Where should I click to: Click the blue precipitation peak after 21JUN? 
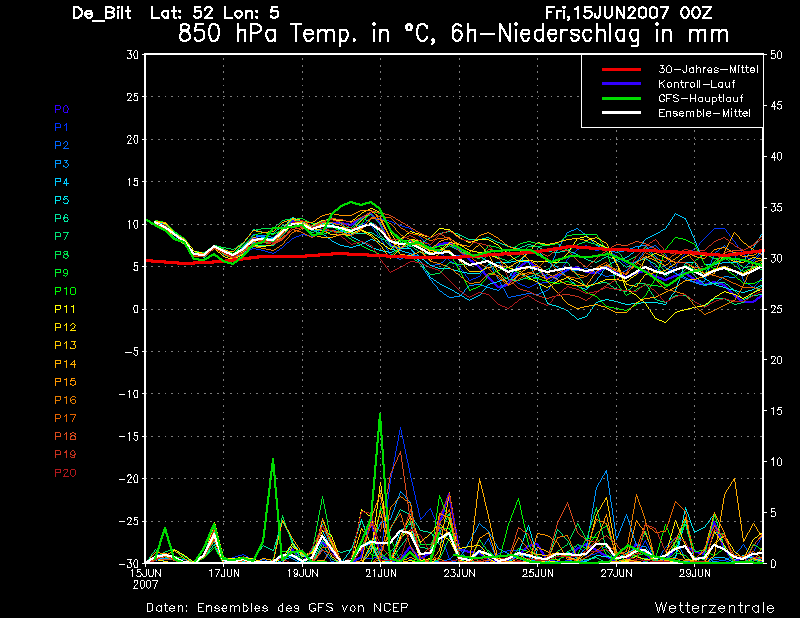(401, 430)
